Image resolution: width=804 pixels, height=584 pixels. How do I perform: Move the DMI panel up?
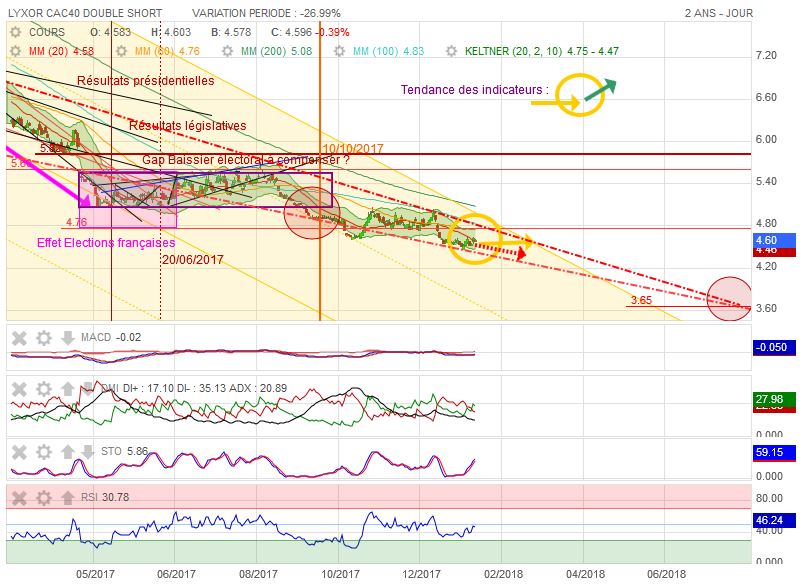(x=68, y=389)
